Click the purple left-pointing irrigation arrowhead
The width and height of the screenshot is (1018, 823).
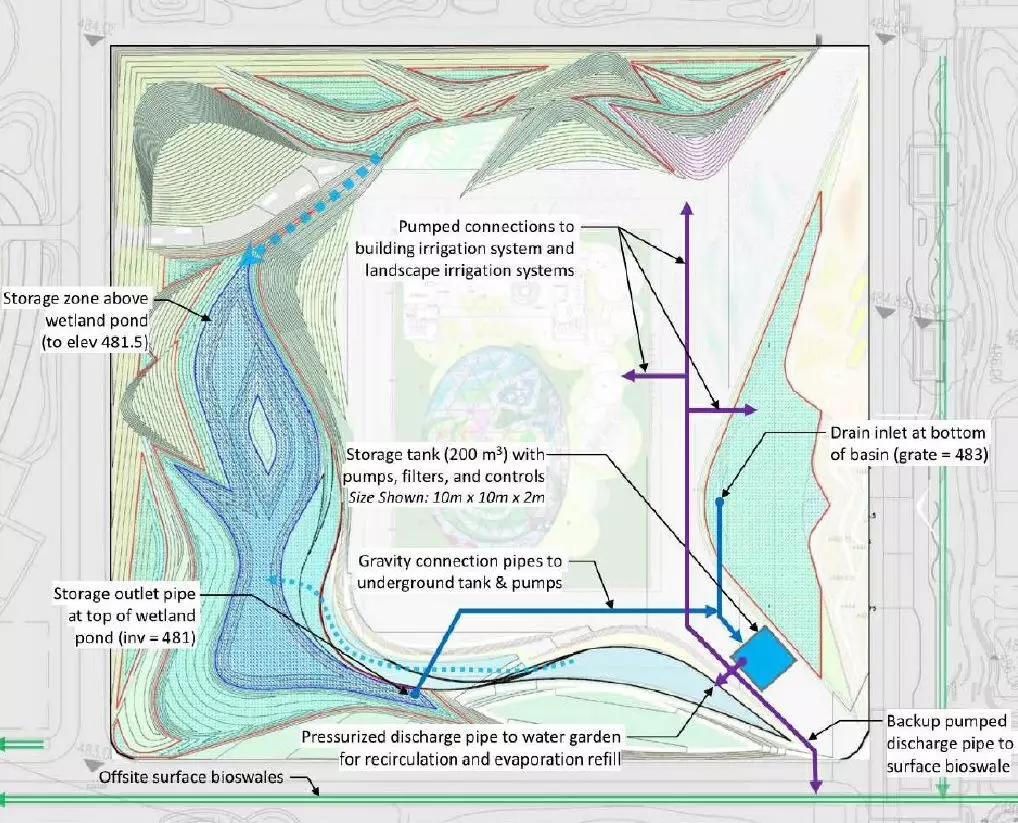pyautogui.click(x=628, y=376)
